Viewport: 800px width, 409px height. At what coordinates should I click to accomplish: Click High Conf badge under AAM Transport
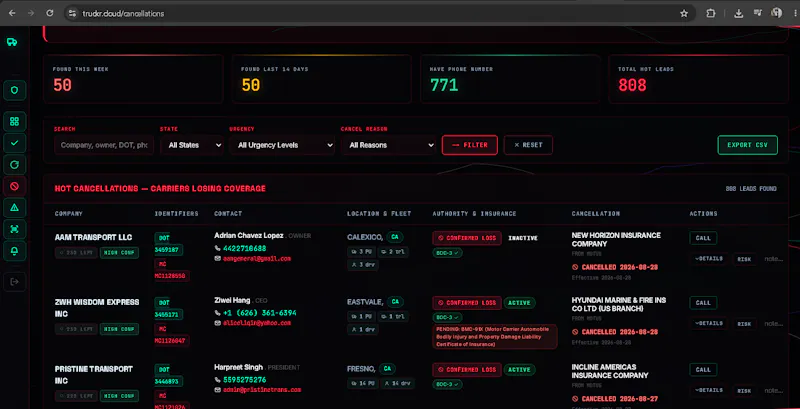click(119, 252)
